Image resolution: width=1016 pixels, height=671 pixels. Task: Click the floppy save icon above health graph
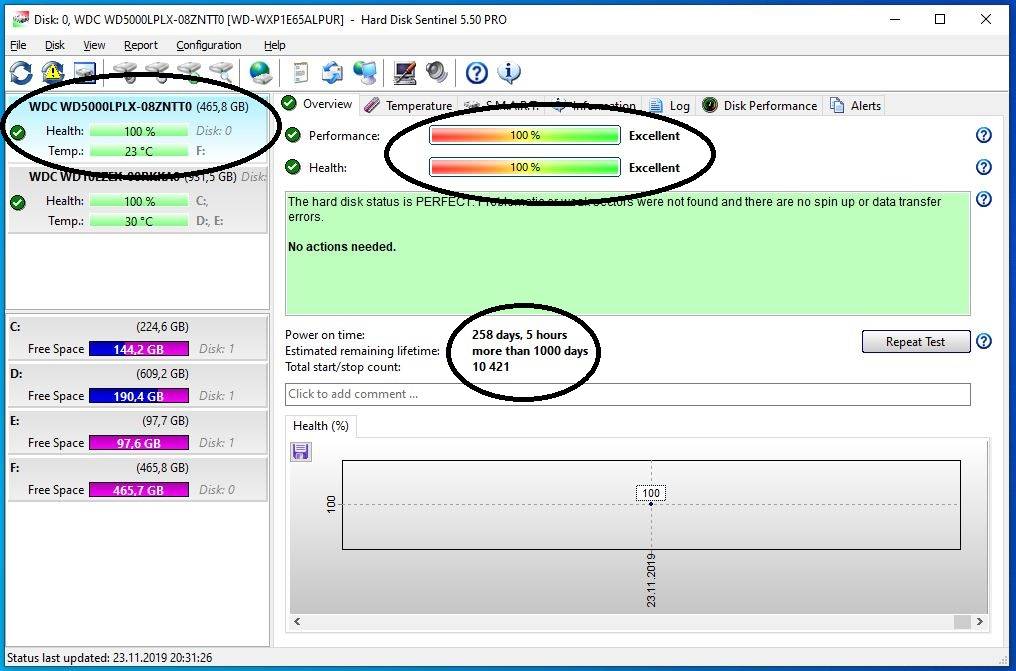[301, 451]
